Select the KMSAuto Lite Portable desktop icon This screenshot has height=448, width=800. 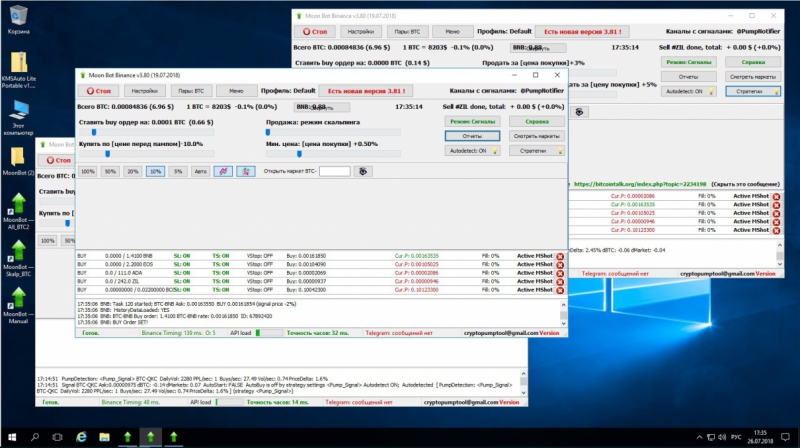pos(18,70)
